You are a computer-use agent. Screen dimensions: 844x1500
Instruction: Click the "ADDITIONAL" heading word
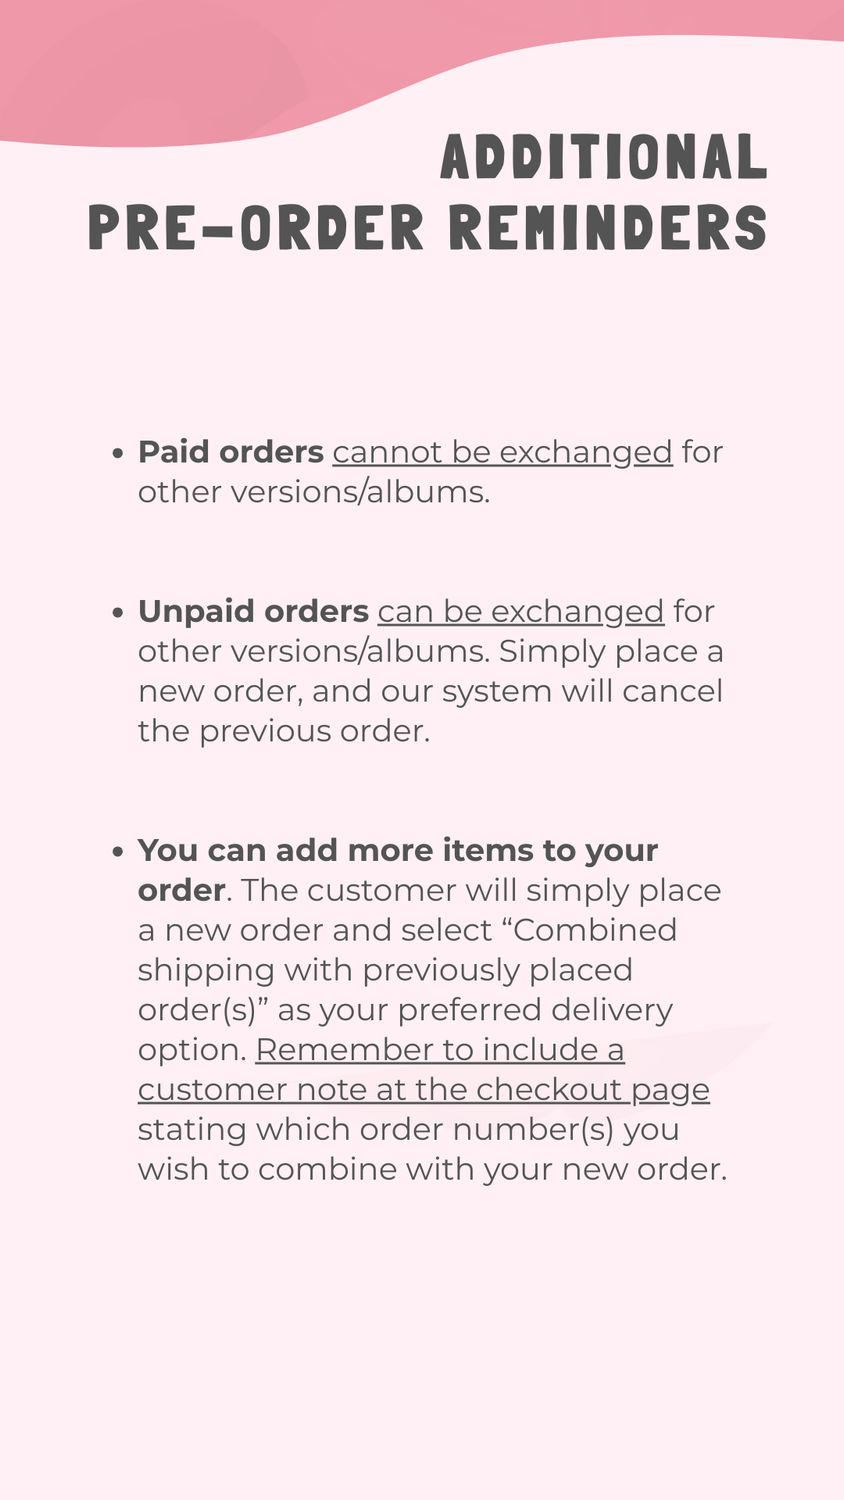604,158
